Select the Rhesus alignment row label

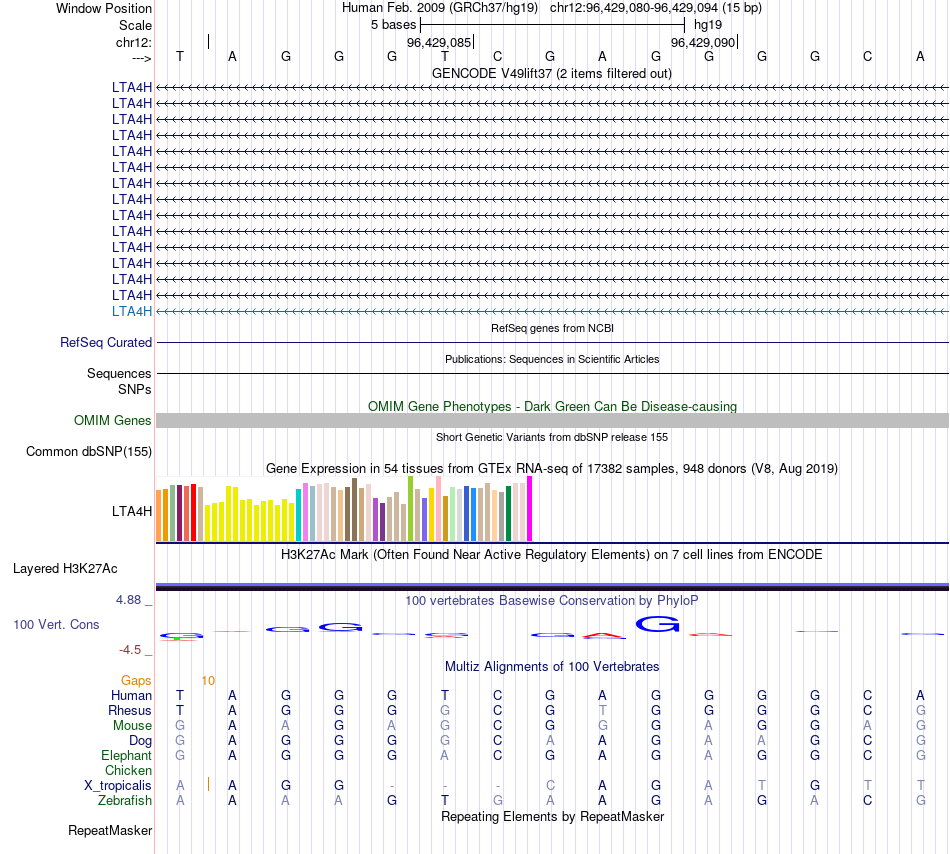130,710
